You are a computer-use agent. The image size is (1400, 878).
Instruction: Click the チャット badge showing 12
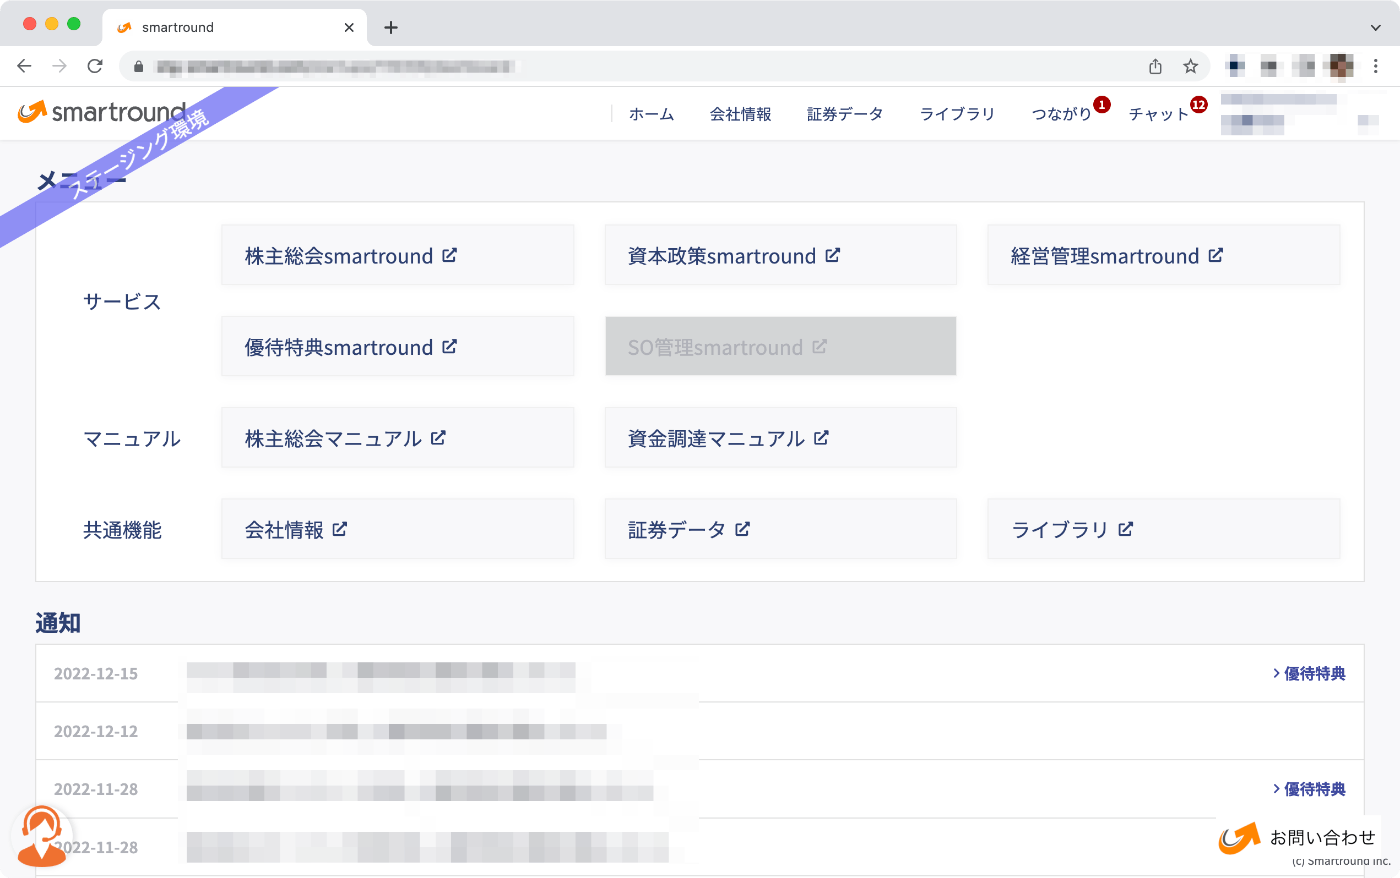(x=1199, y=104)
